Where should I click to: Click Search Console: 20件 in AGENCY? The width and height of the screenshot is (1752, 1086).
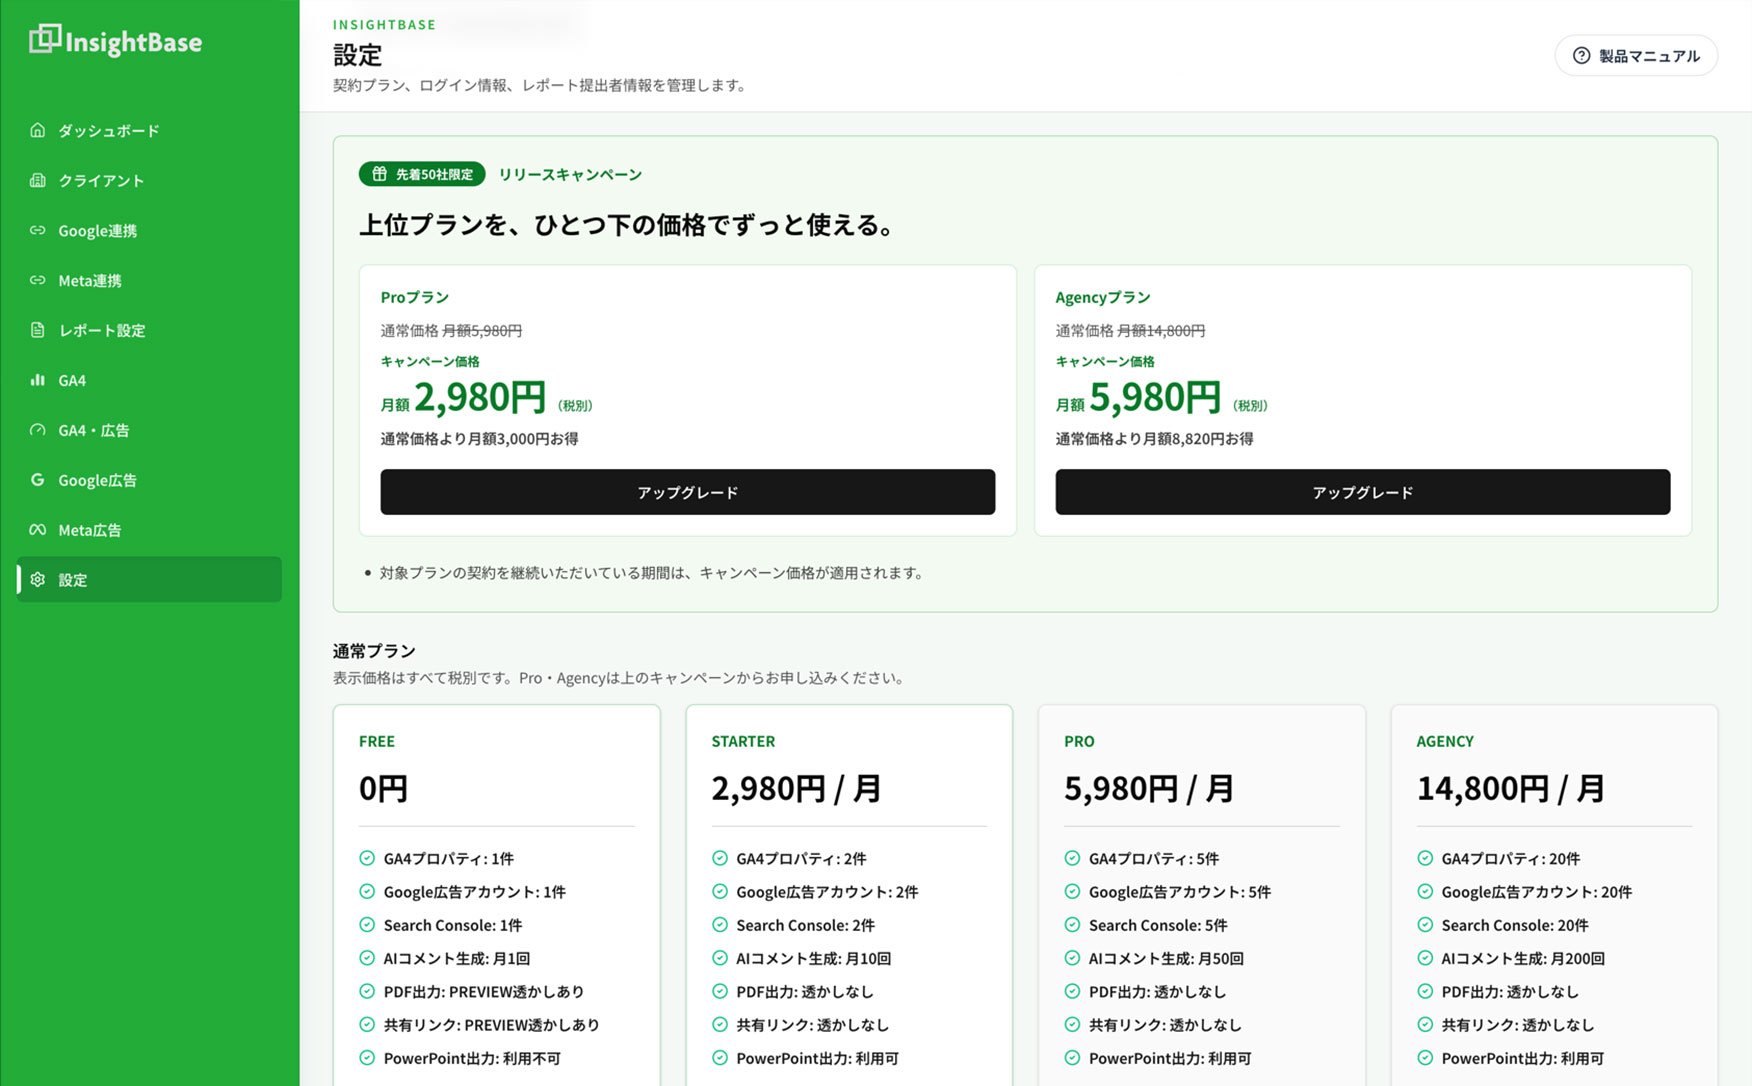[x=1514, y=925]
